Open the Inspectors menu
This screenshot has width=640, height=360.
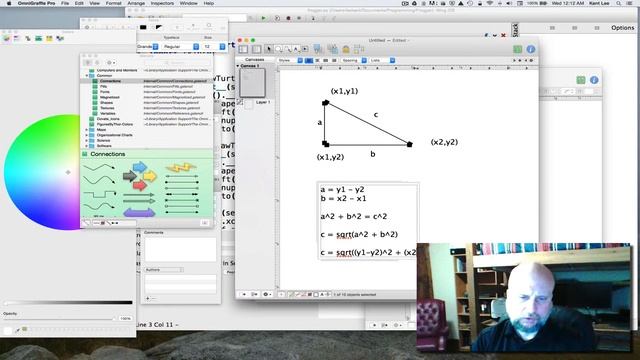[162, 3]
